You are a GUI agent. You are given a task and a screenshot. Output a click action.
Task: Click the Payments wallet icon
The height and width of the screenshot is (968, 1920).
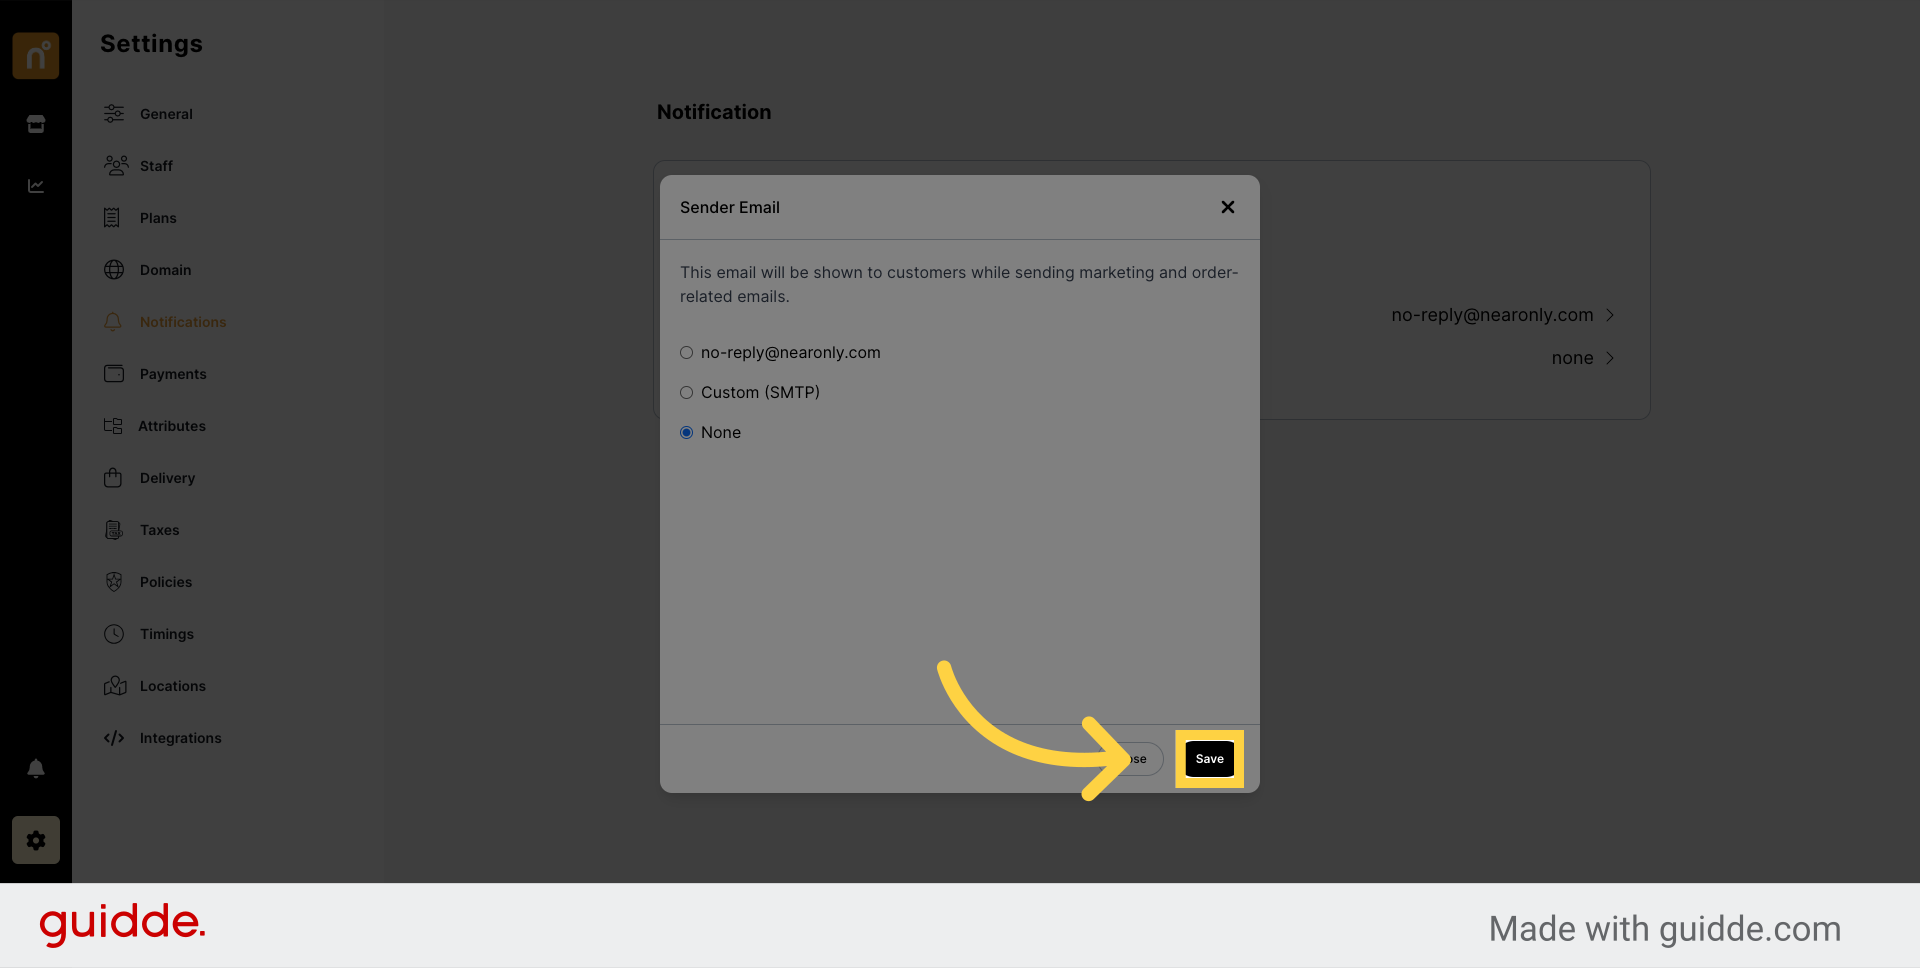[114, 374]
